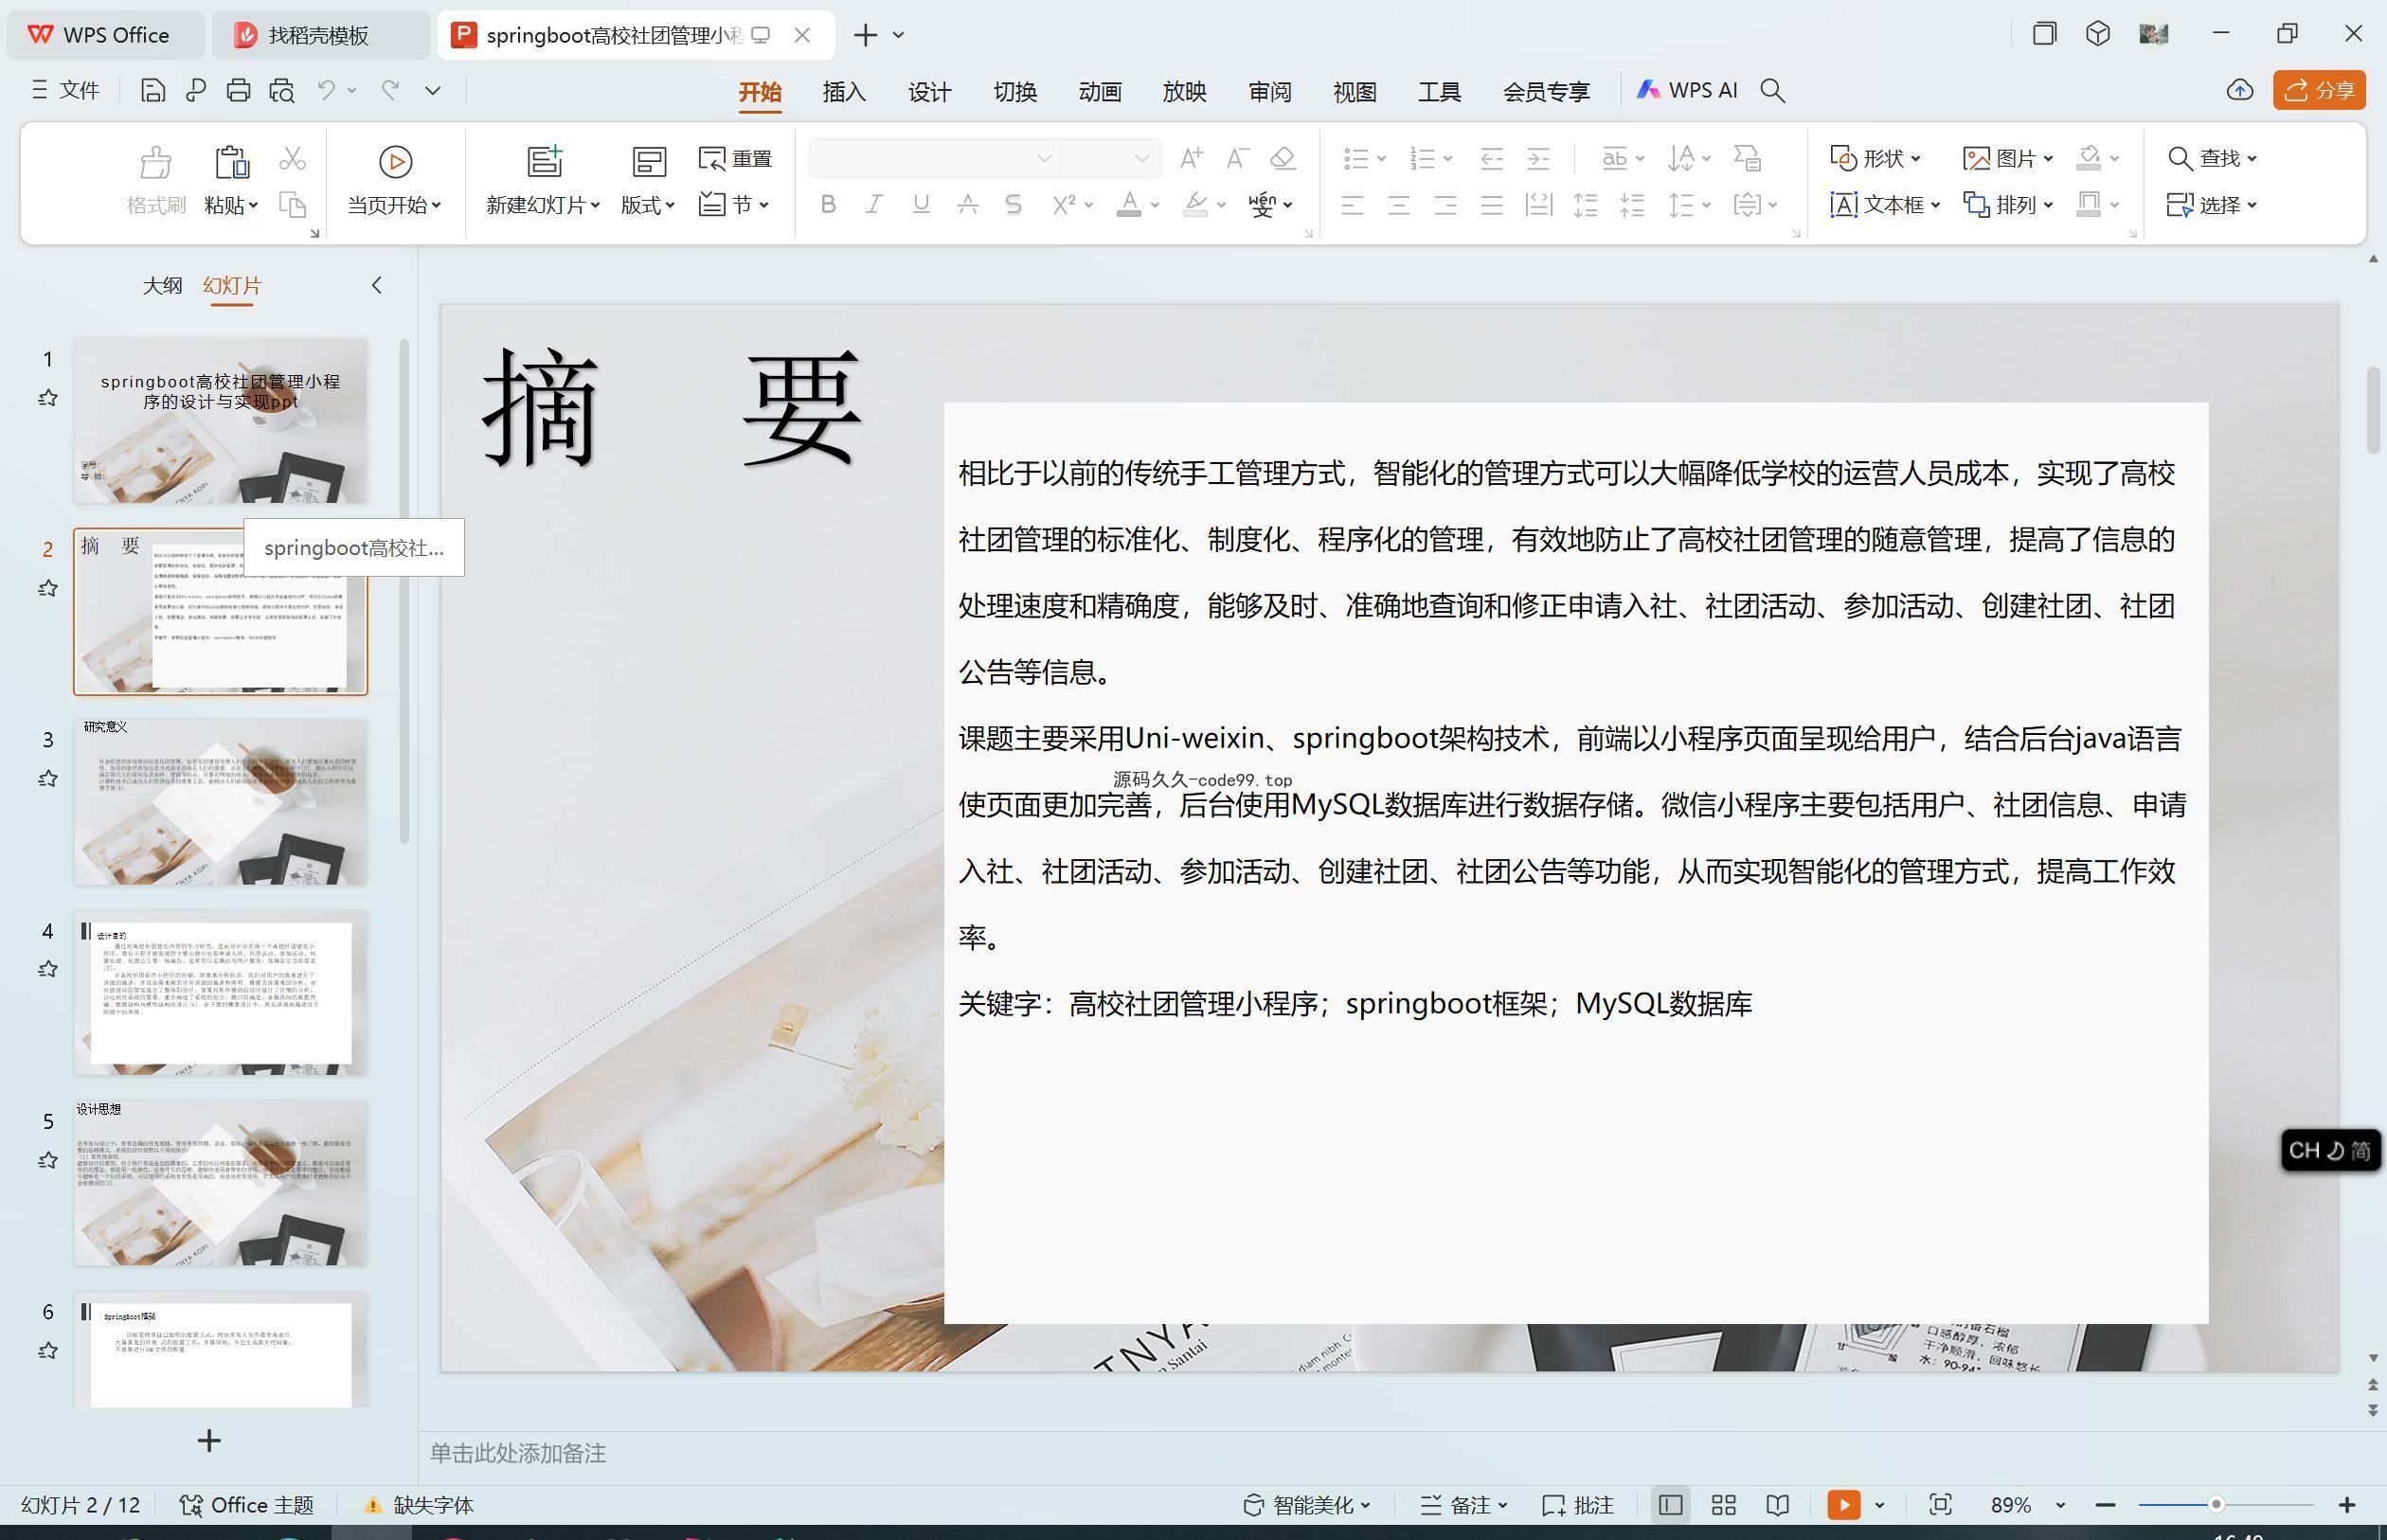
Task: Click the comments button in status bar
Action: click(x=1578, y=1505)
